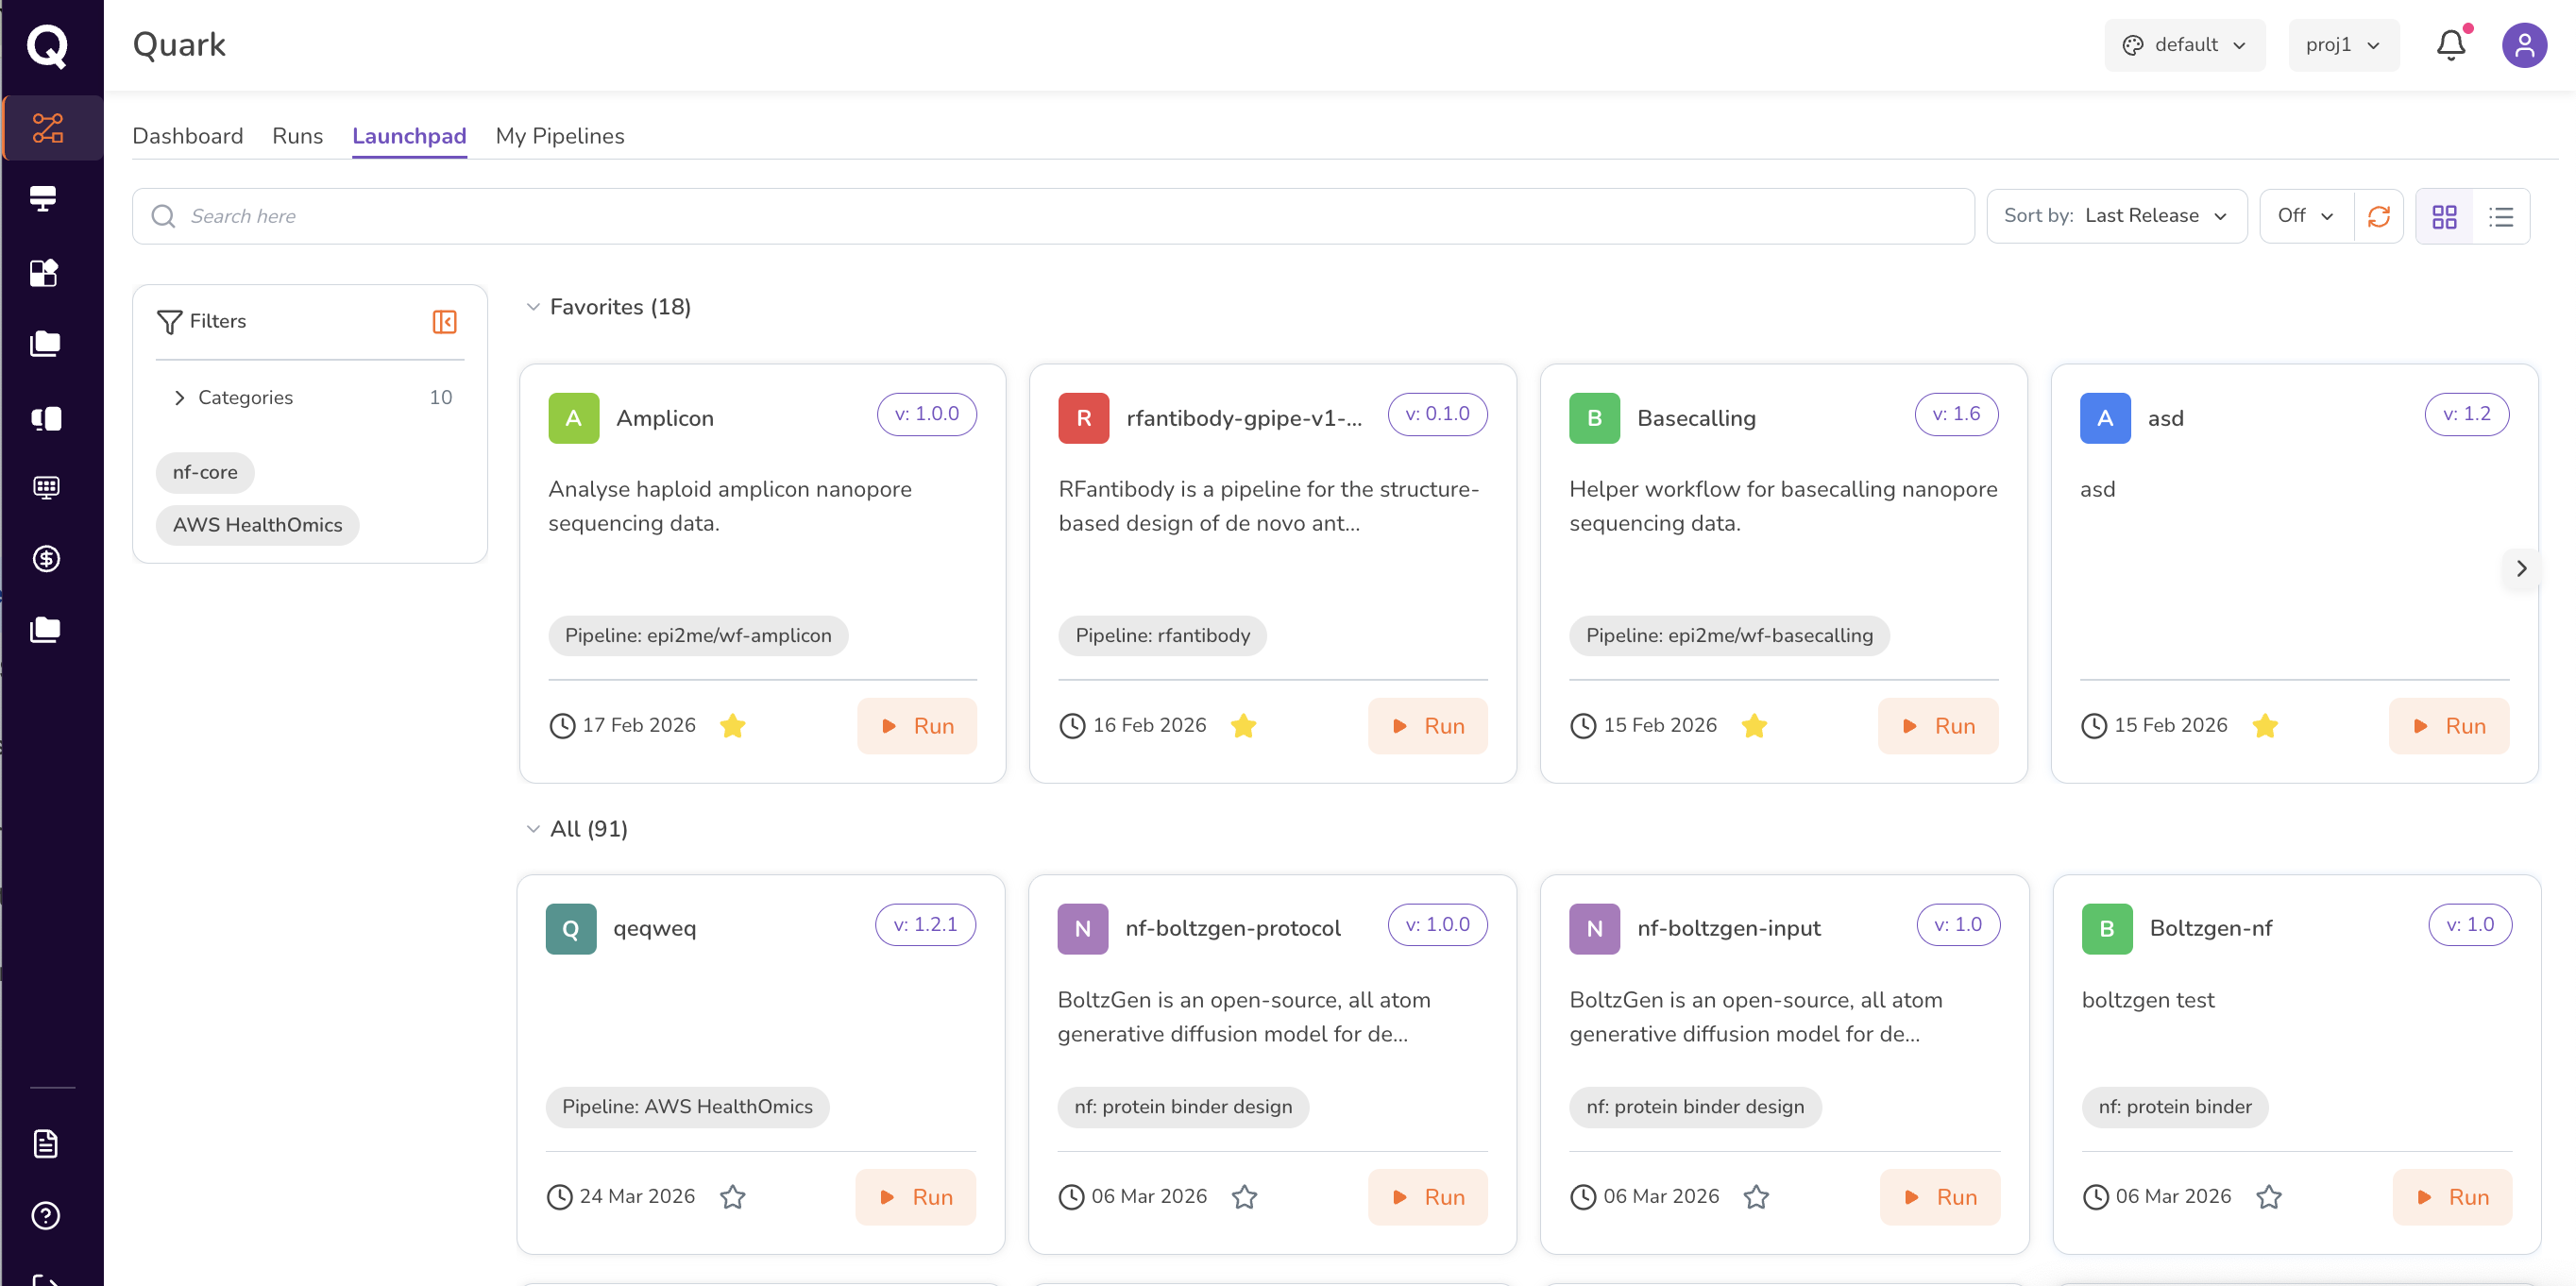Switch to list view
The width and height of the screenshot is (2576, 1286).
tap(2500, 216)
